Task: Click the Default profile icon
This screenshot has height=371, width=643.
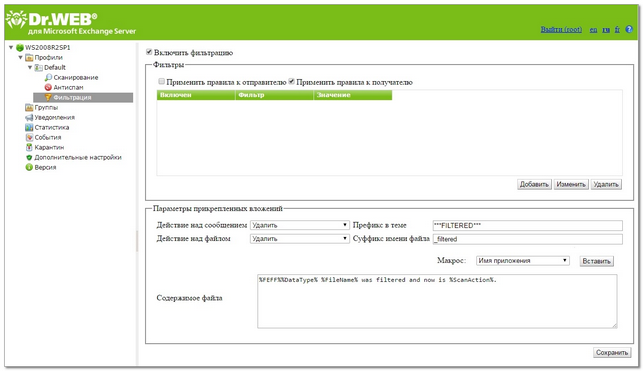Action: [x=39, y=67]
